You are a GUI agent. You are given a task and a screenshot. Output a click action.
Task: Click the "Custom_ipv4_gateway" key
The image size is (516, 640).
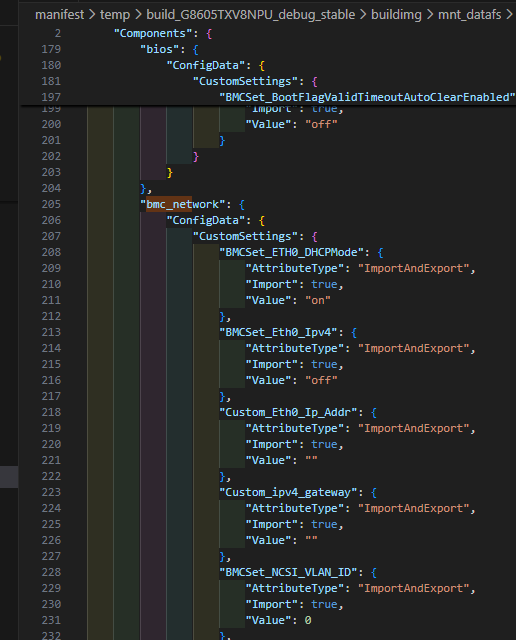[x=288, y=492]
